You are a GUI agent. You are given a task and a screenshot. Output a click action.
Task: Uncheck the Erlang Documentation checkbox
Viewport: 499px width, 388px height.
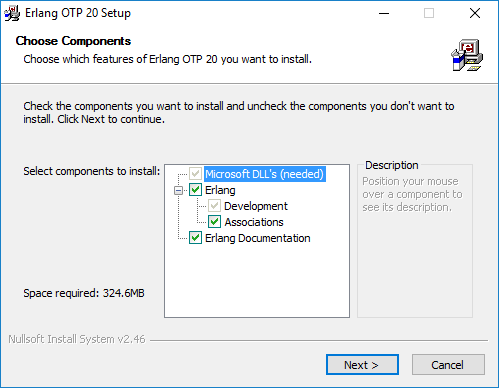click(x=195, y=238)
